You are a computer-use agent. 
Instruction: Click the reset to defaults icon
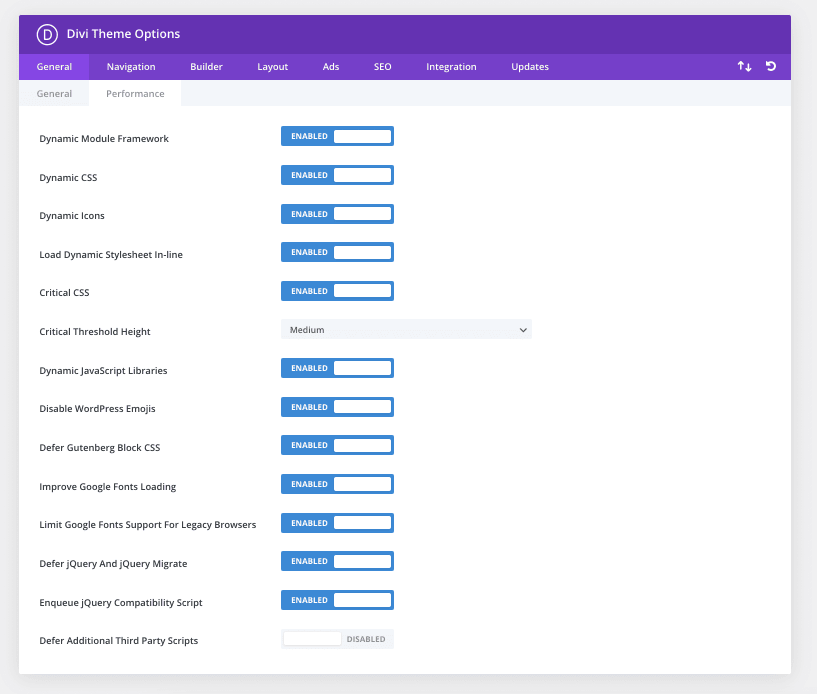click(x=771, y=66)
